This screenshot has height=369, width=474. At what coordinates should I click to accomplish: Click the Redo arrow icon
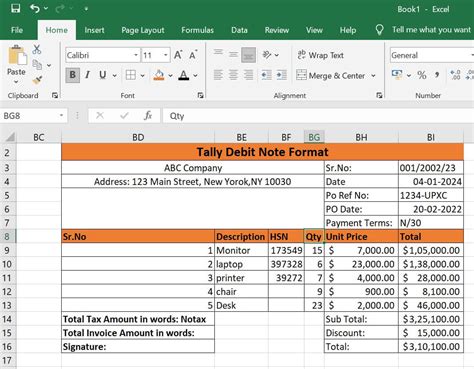[x=60, y=8]
